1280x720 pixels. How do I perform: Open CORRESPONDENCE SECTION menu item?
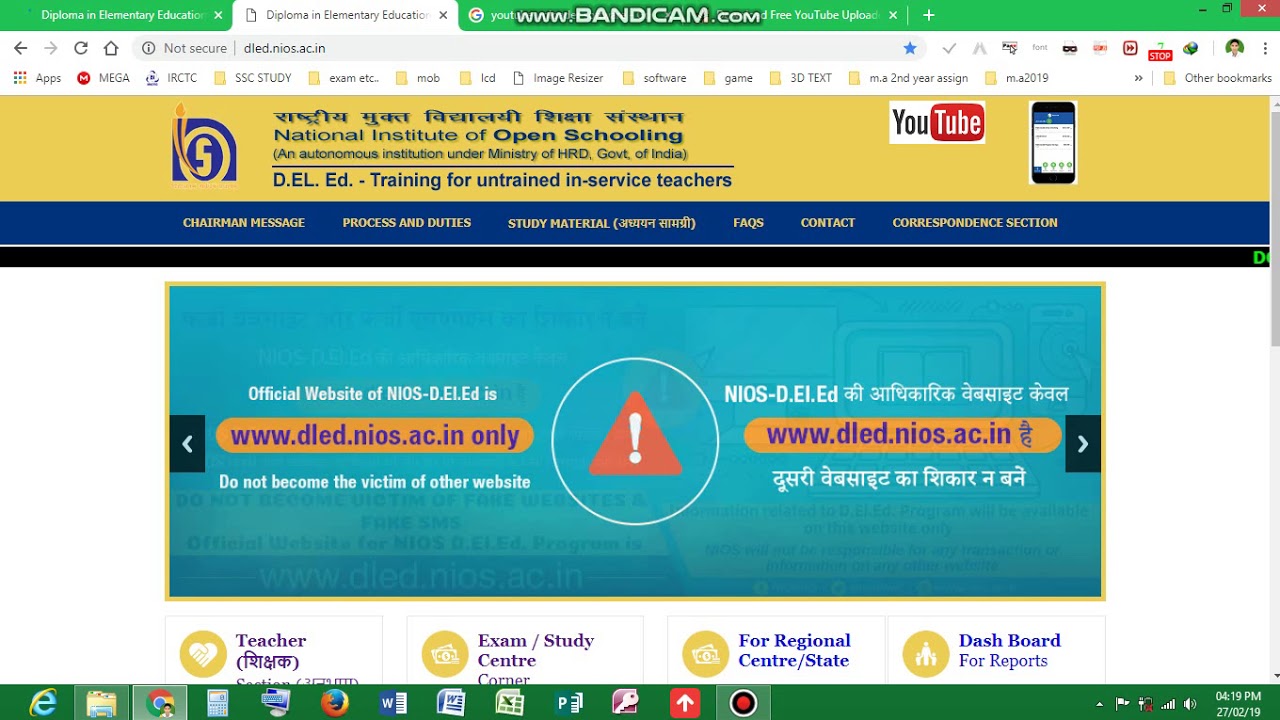(975, 223)
